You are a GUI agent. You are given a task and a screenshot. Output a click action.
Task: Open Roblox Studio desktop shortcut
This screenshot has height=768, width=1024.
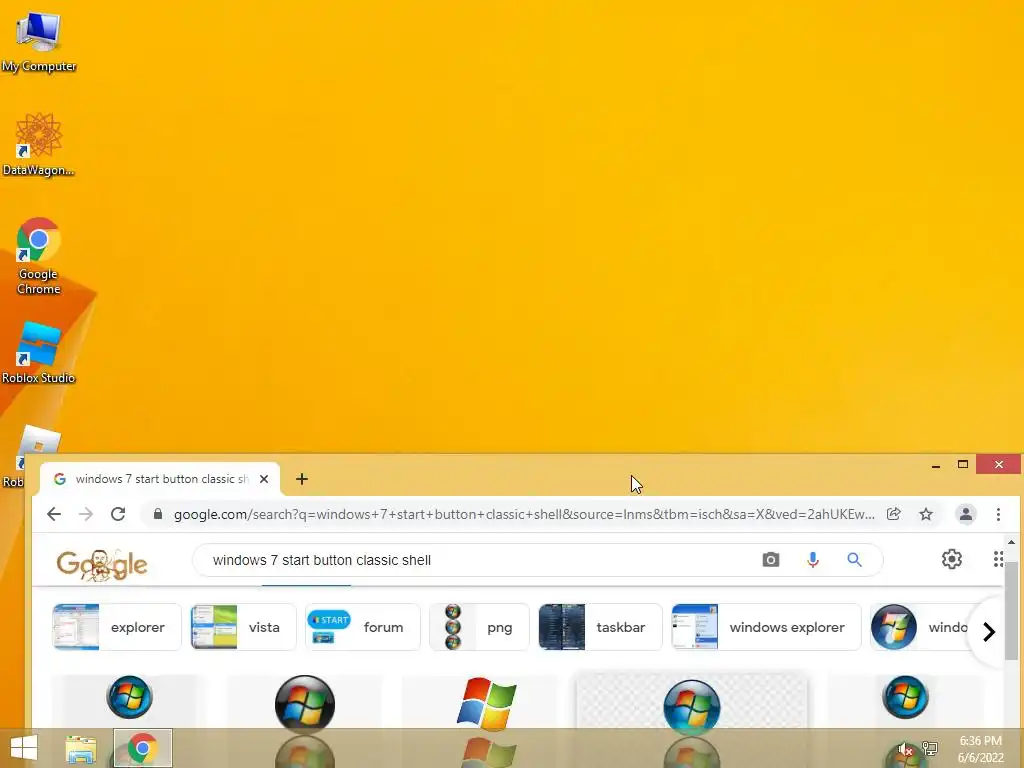point(39,353)
